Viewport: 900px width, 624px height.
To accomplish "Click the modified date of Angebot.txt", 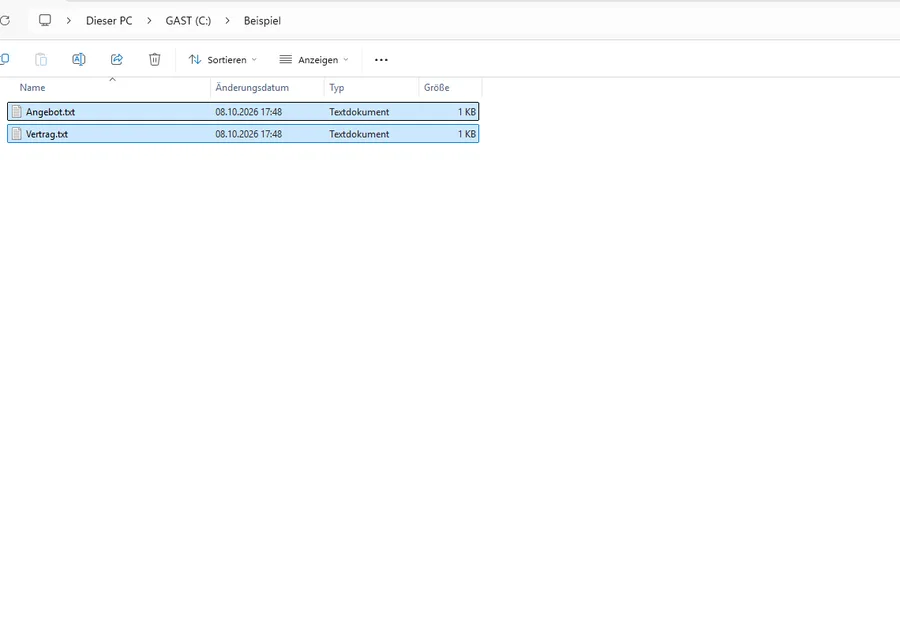I will (249, 112).
